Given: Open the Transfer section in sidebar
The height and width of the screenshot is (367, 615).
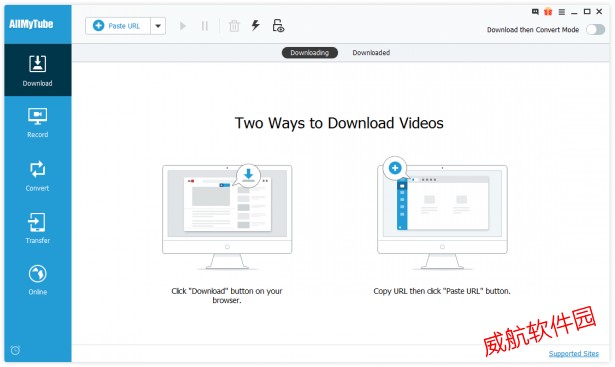Looking at the screenshot, I should (38, 228).
